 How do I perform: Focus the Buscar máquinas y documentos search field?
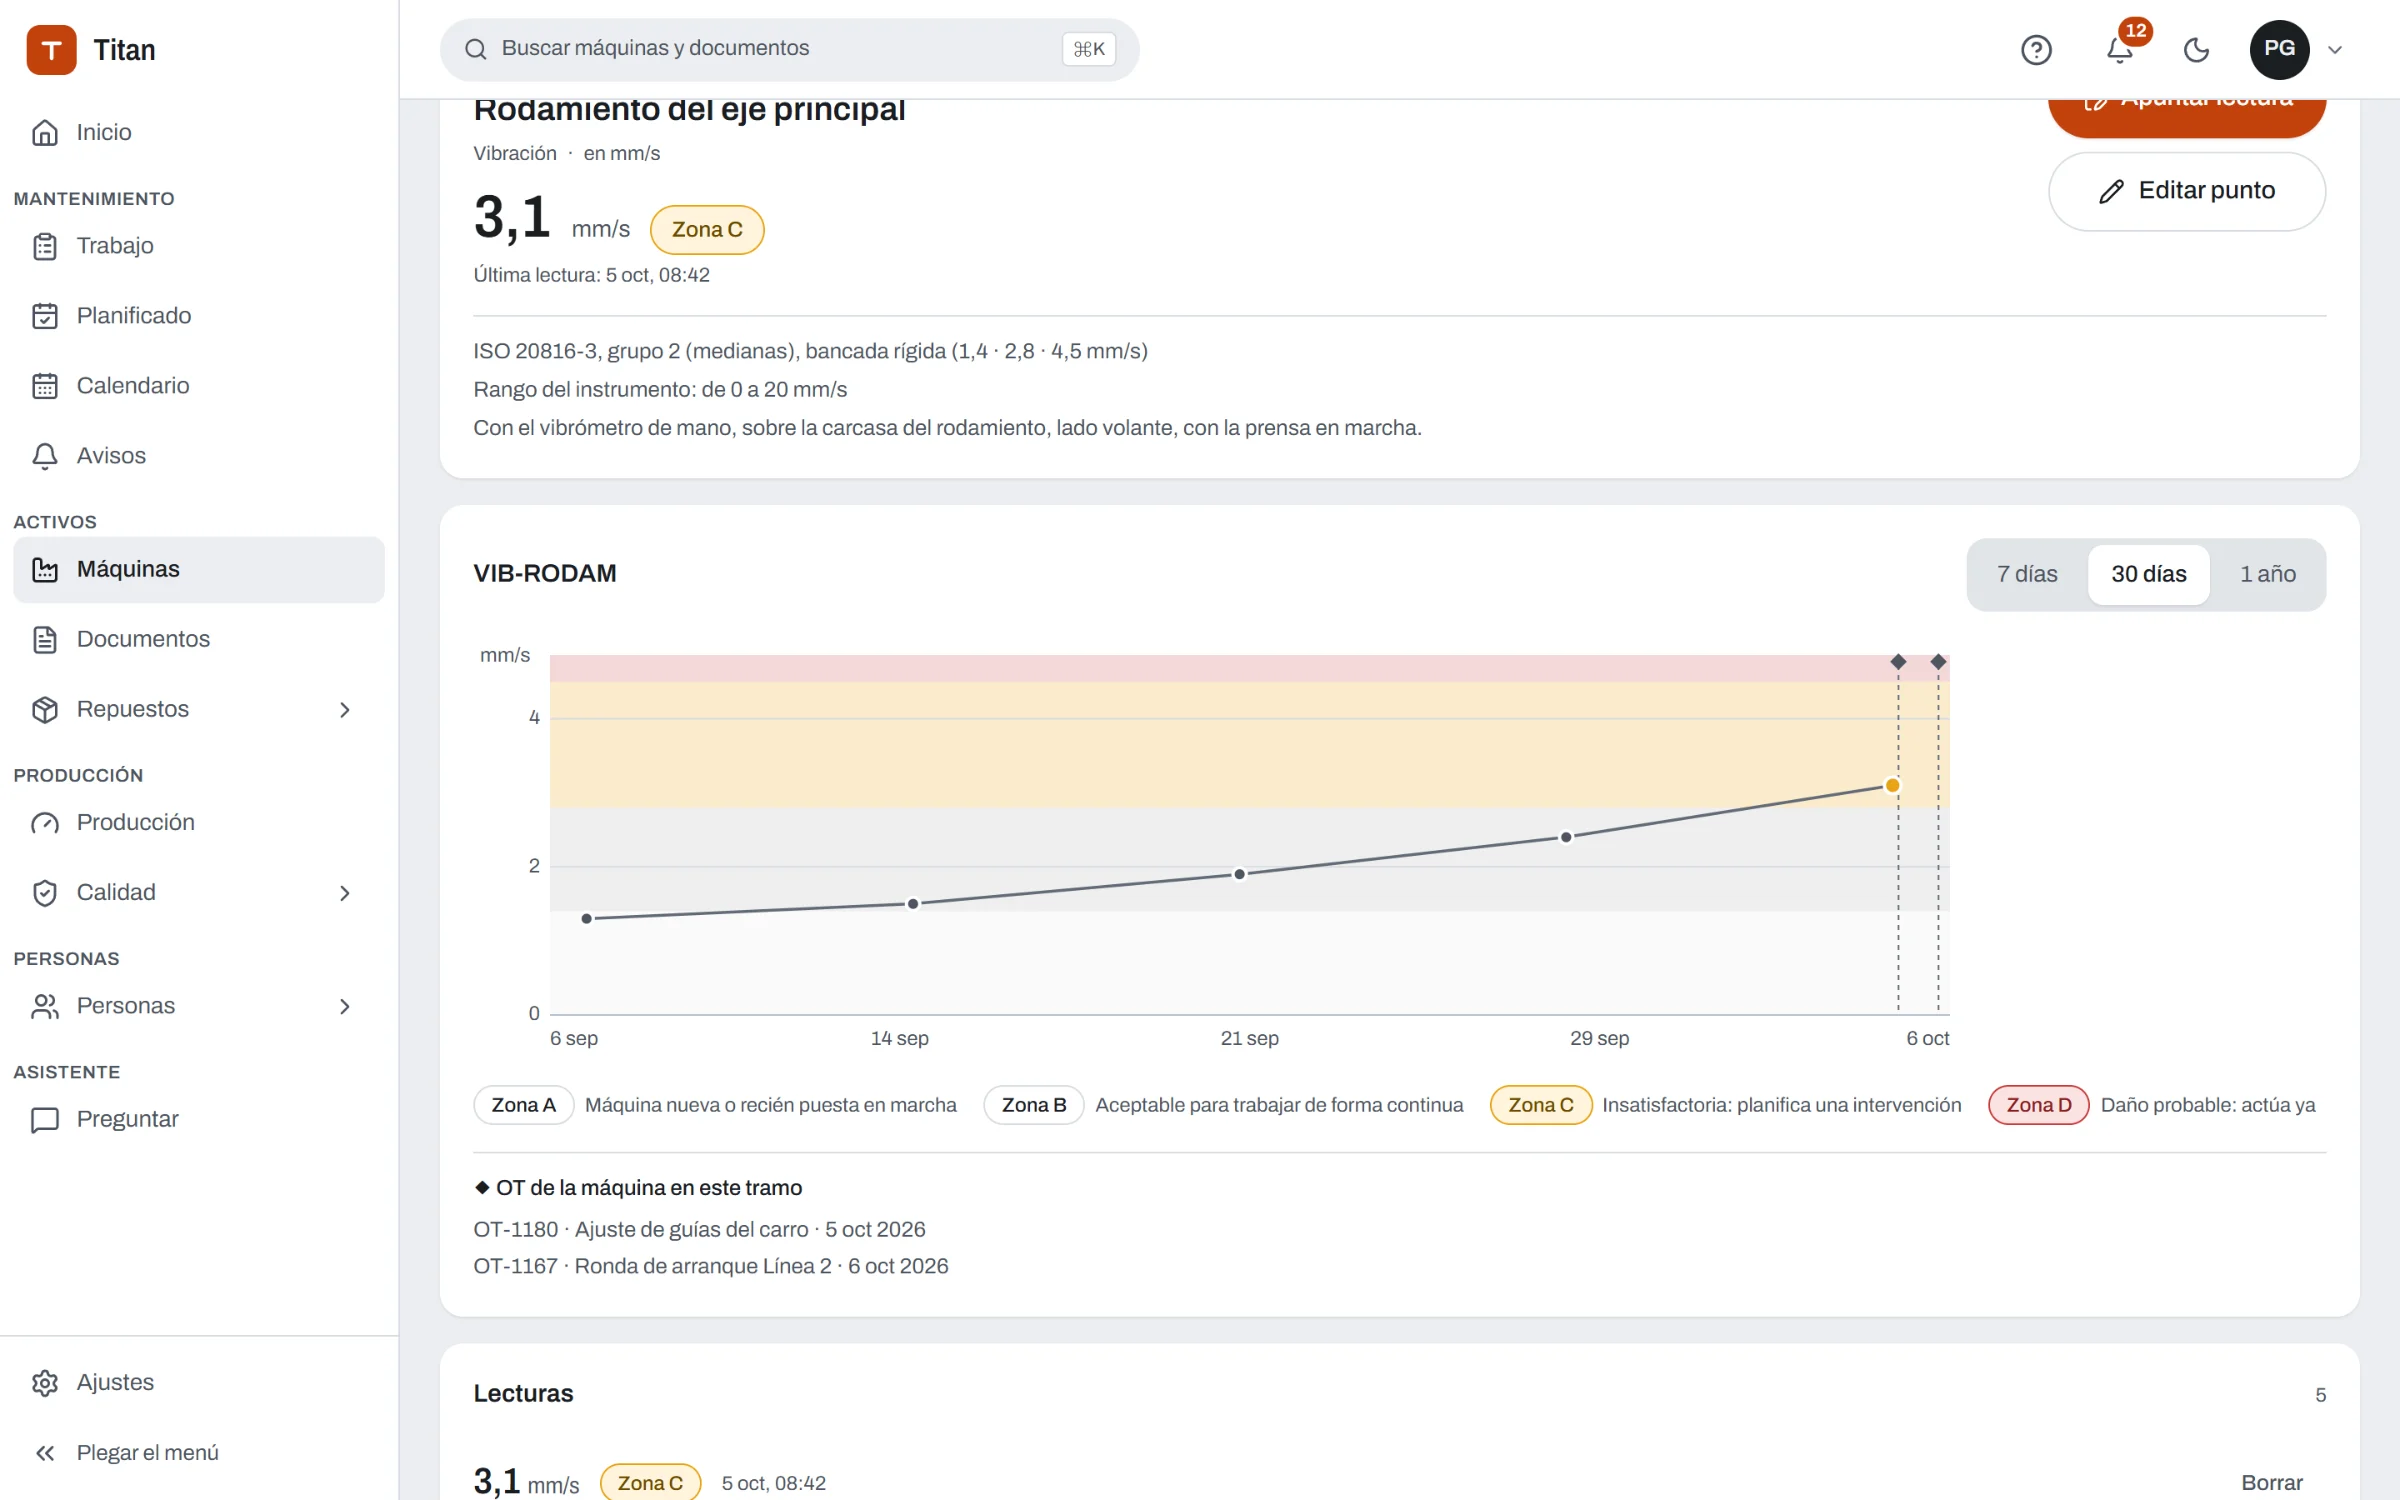[x=789, y=49]
